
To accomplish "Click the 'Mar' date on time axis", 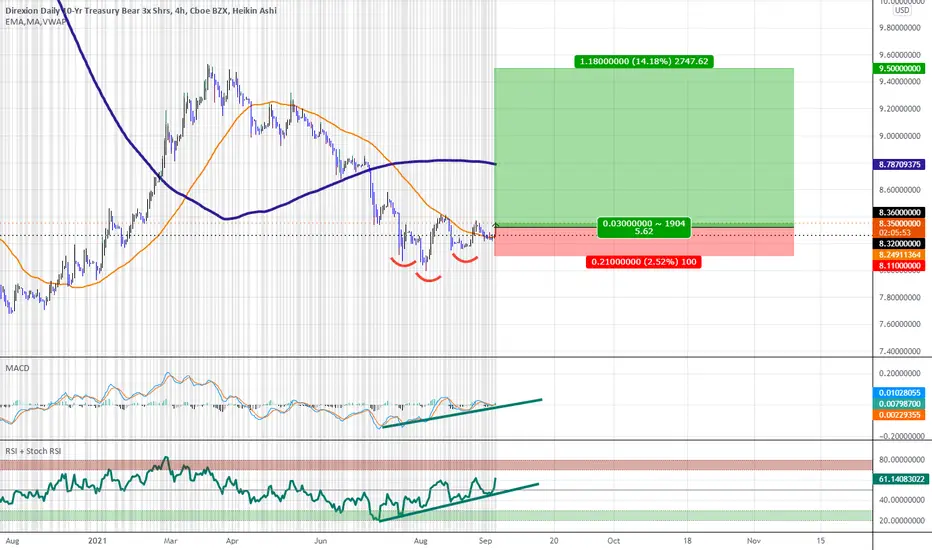I will tap(171, 540).
